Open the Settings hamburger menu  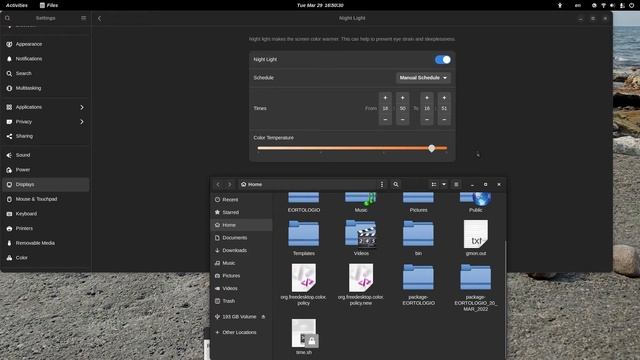(83, 18)
